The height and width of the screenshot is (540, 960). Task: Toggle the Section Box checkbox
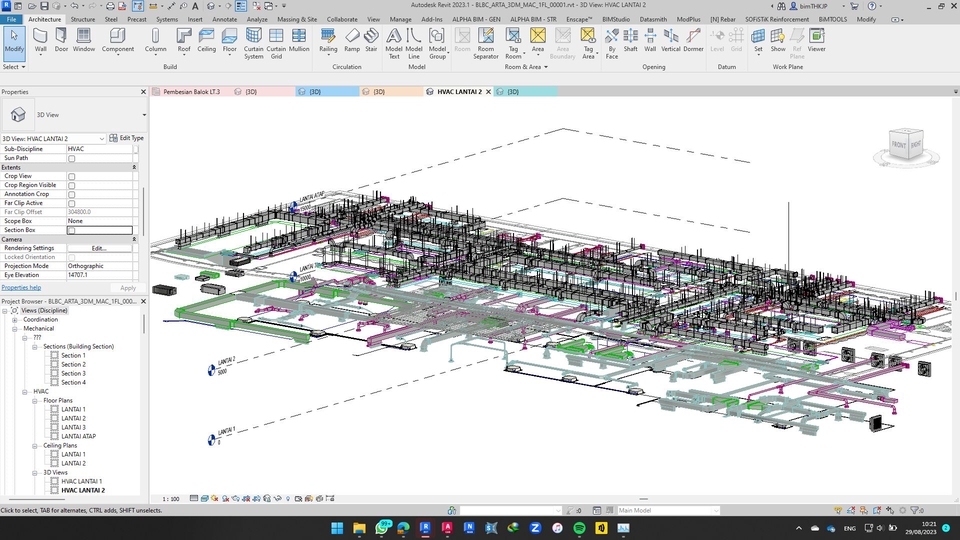point(71,230)
